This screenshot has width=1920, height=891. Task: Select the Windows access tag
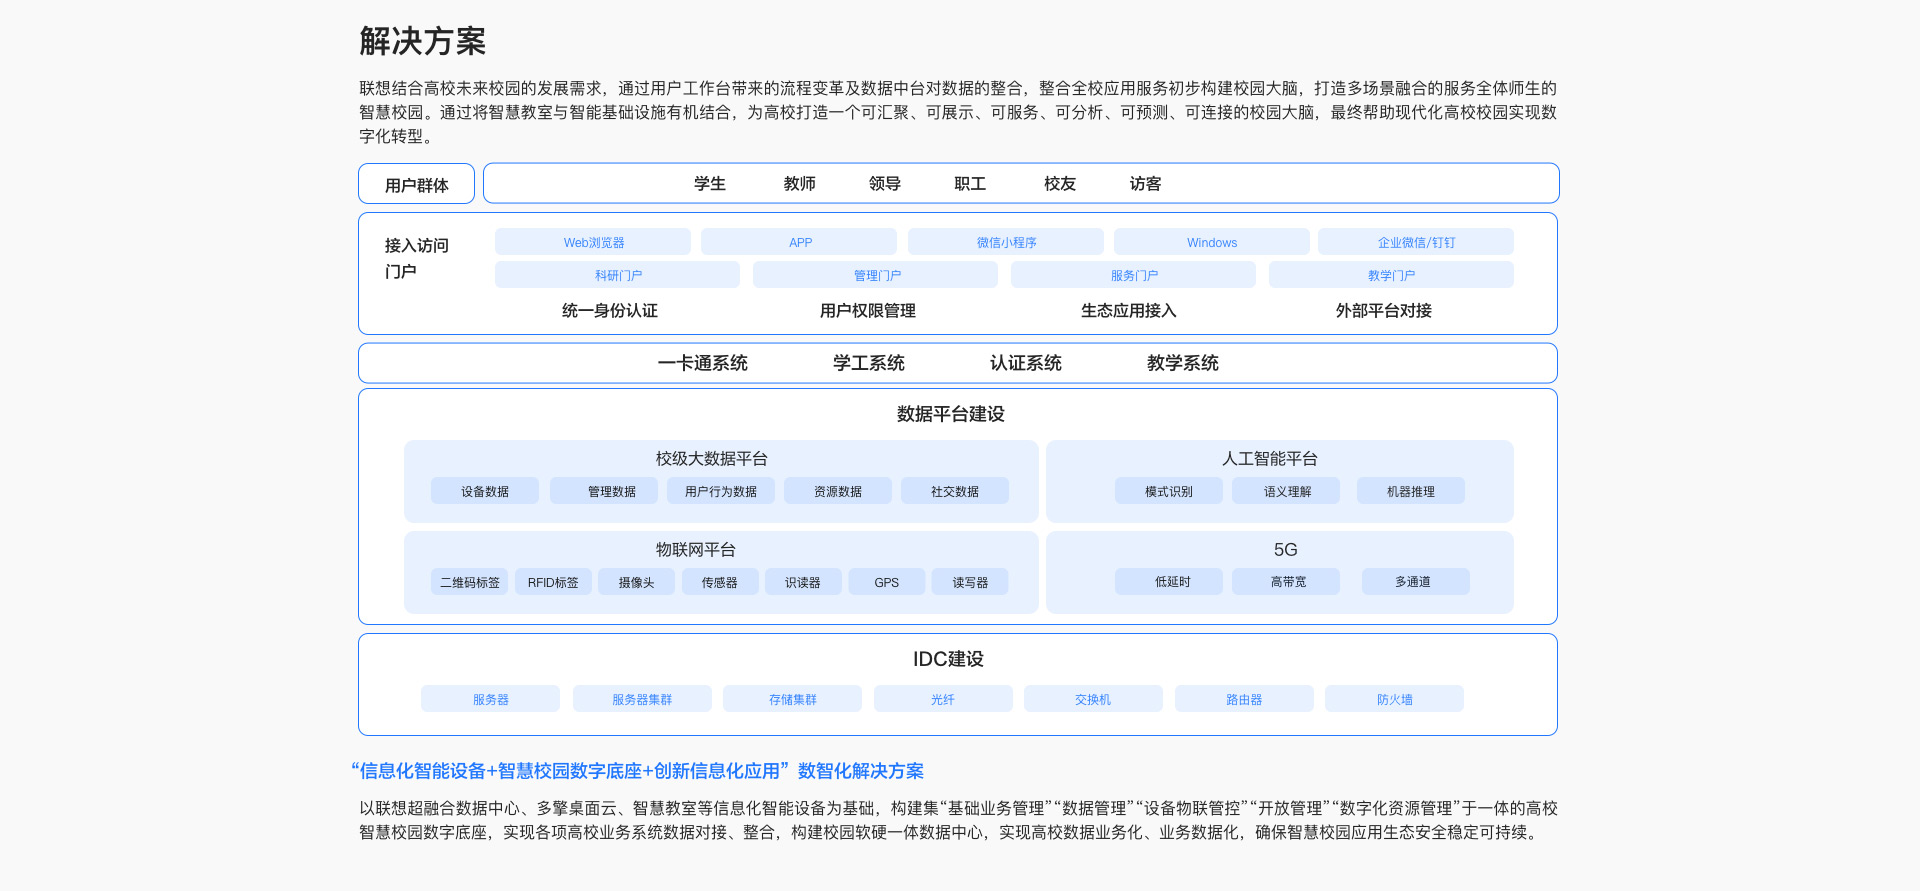[x=1211, y=242]
